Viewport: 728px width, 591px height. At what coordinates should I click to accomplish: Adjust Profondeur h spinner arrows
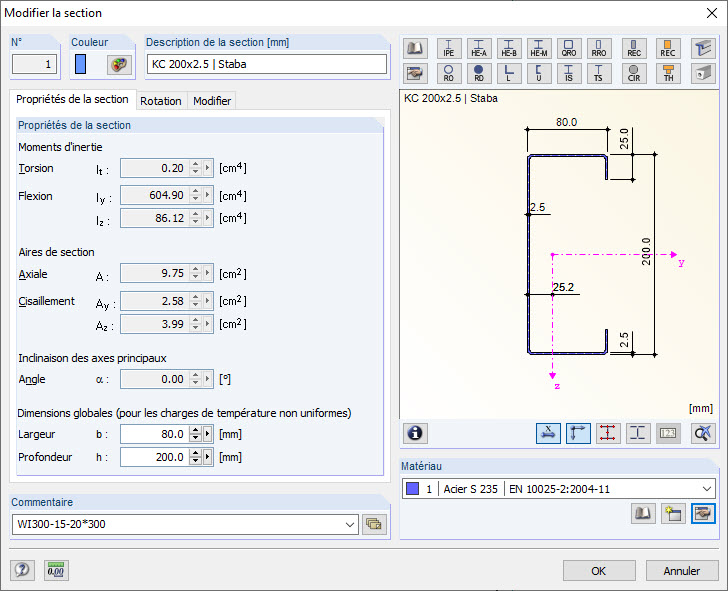pos(195,457)
